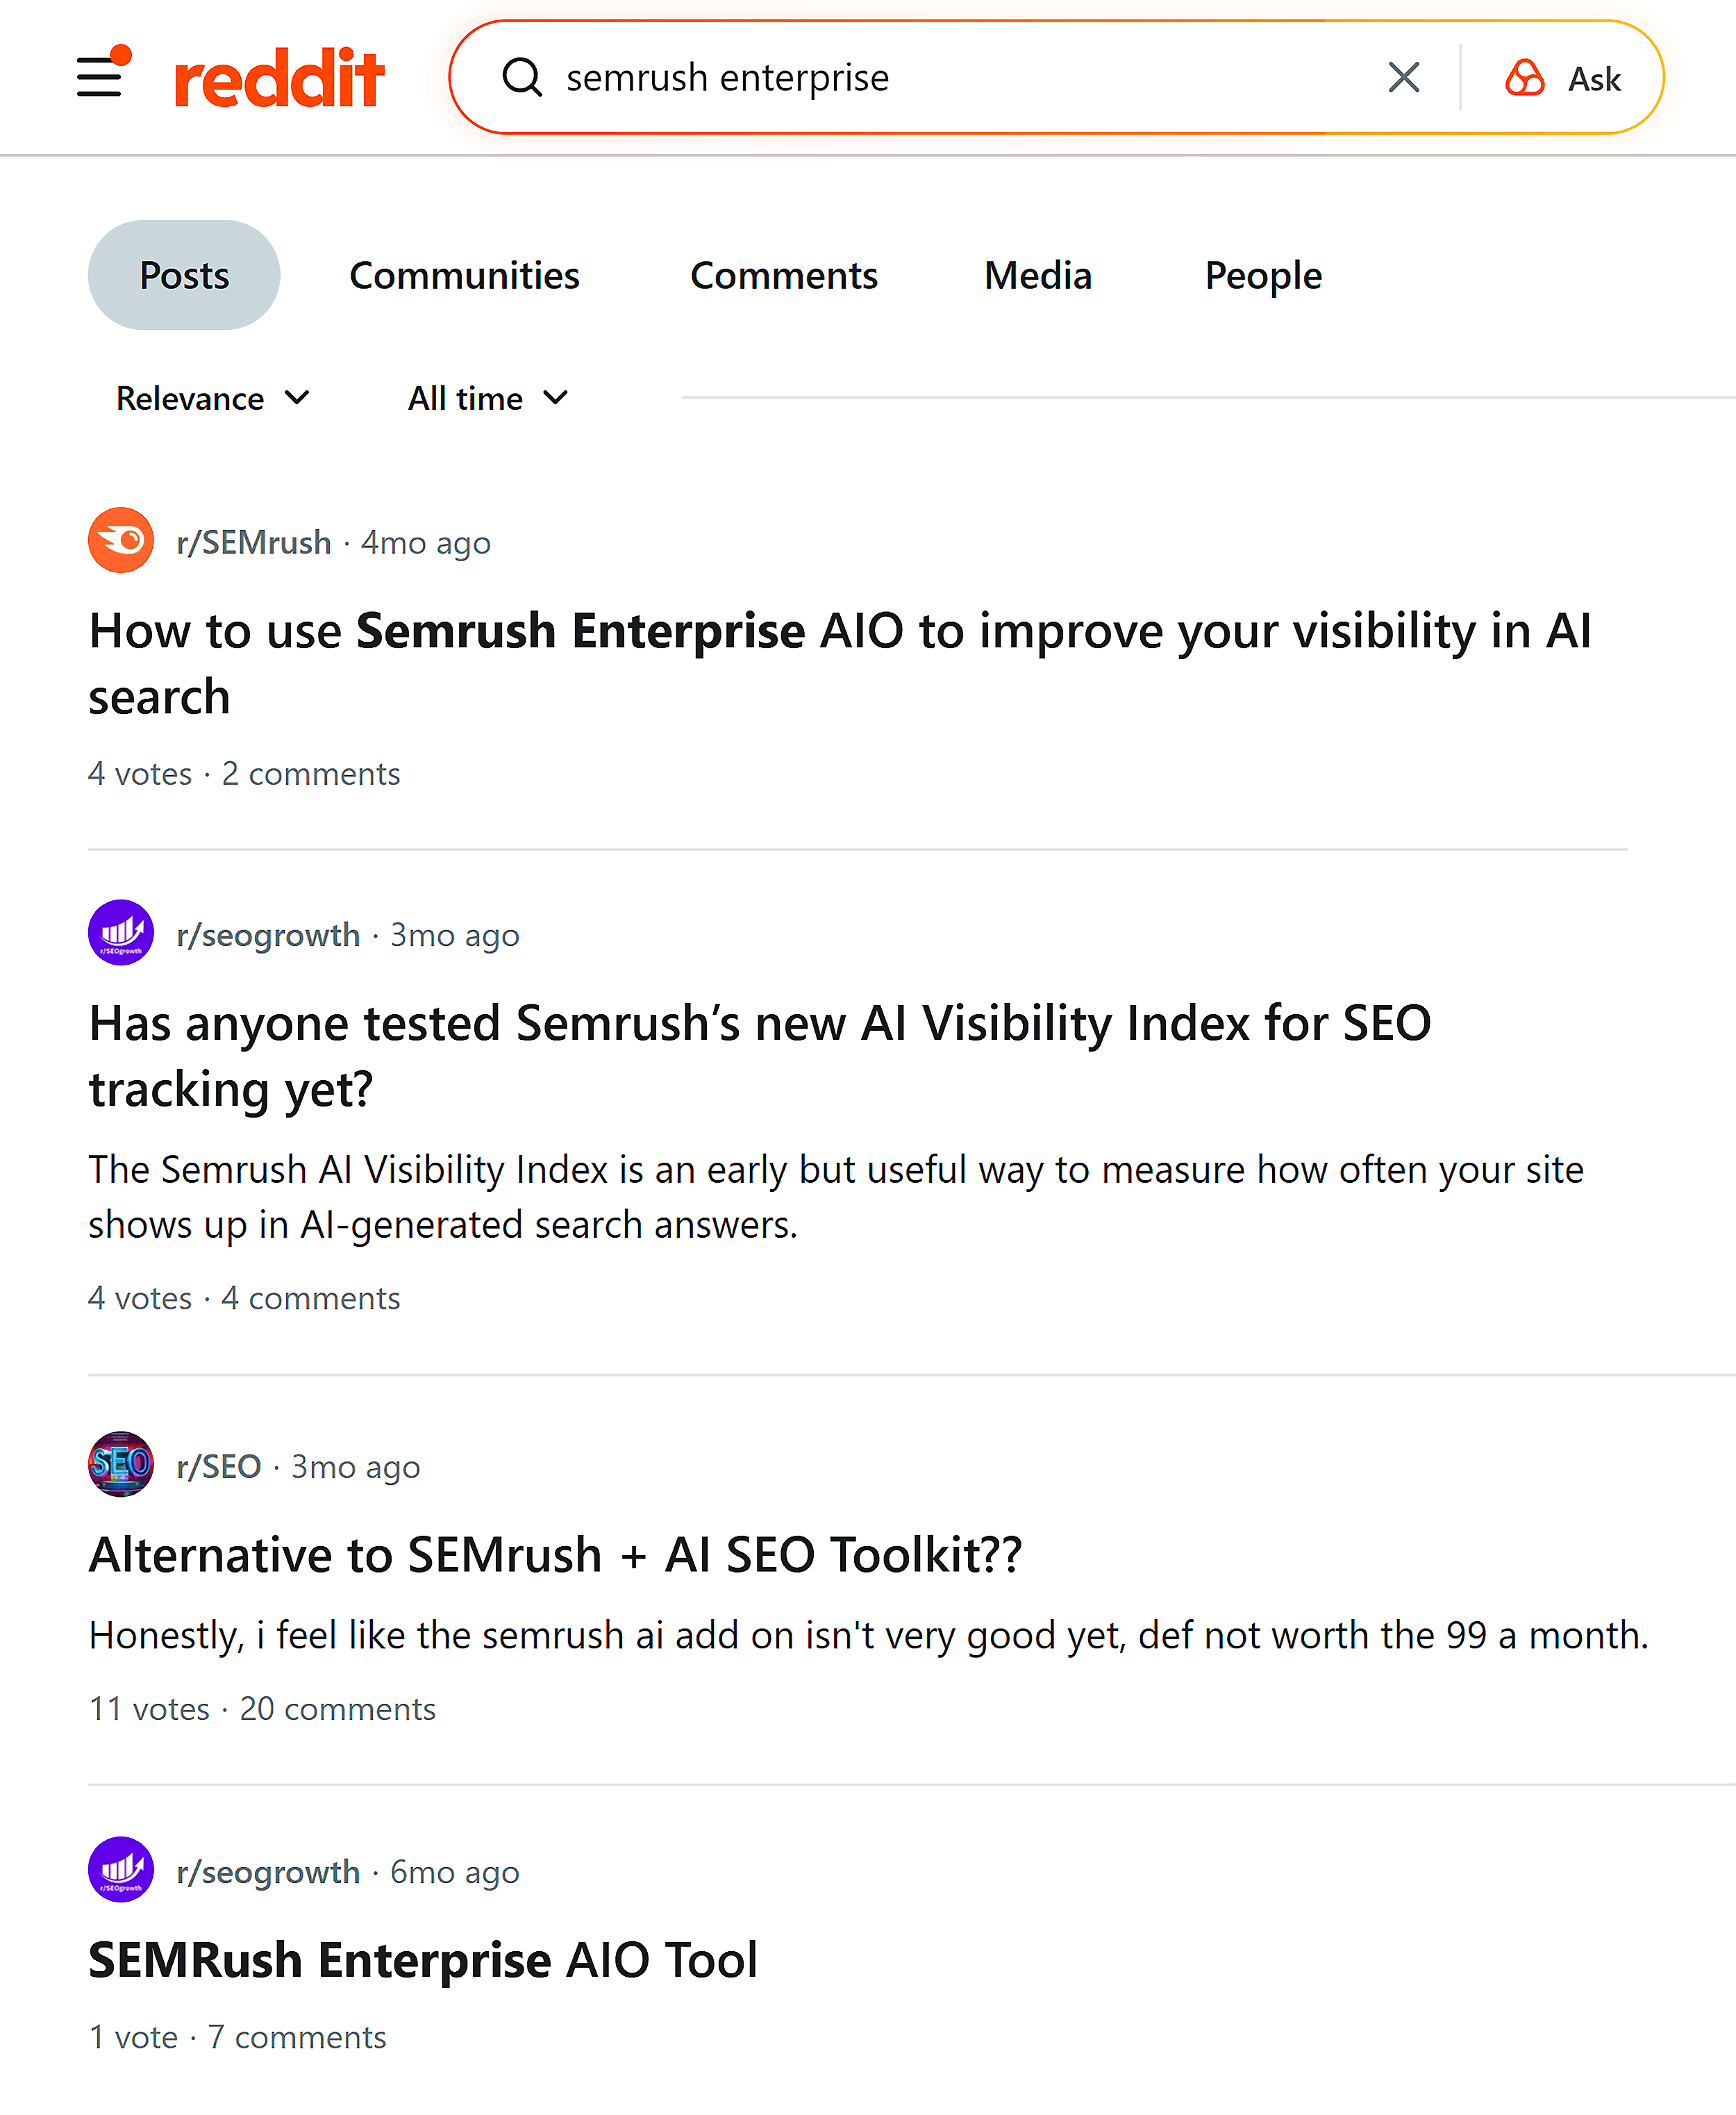
Task: Click the first r/seogrowth avatar, 3mo ago
Action: click(x=121, y=933)
